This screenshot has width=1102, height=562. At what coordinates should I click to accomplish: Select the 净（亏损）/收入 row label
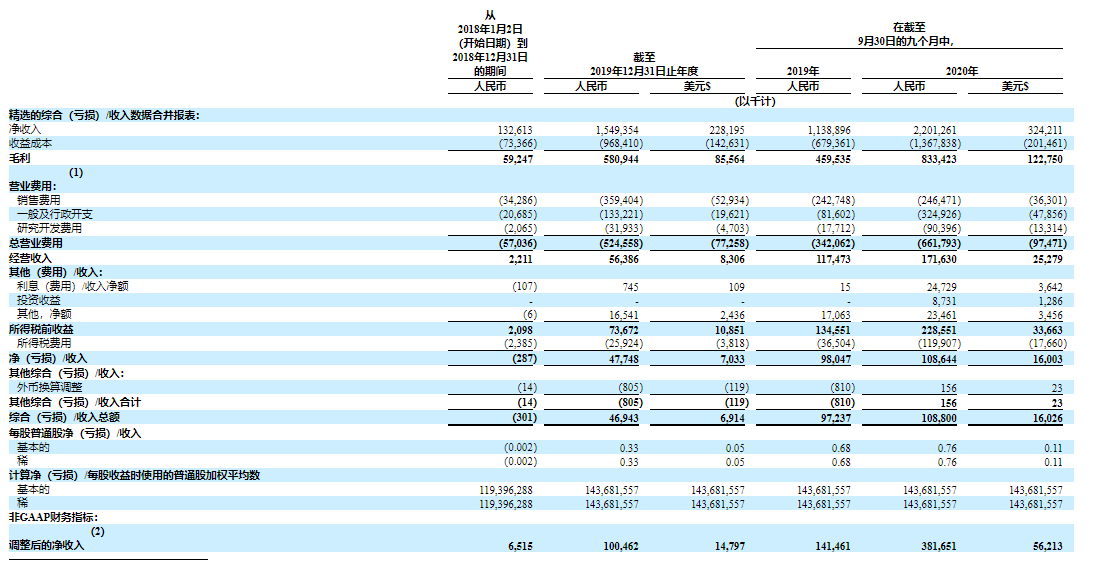coord(47,358)
